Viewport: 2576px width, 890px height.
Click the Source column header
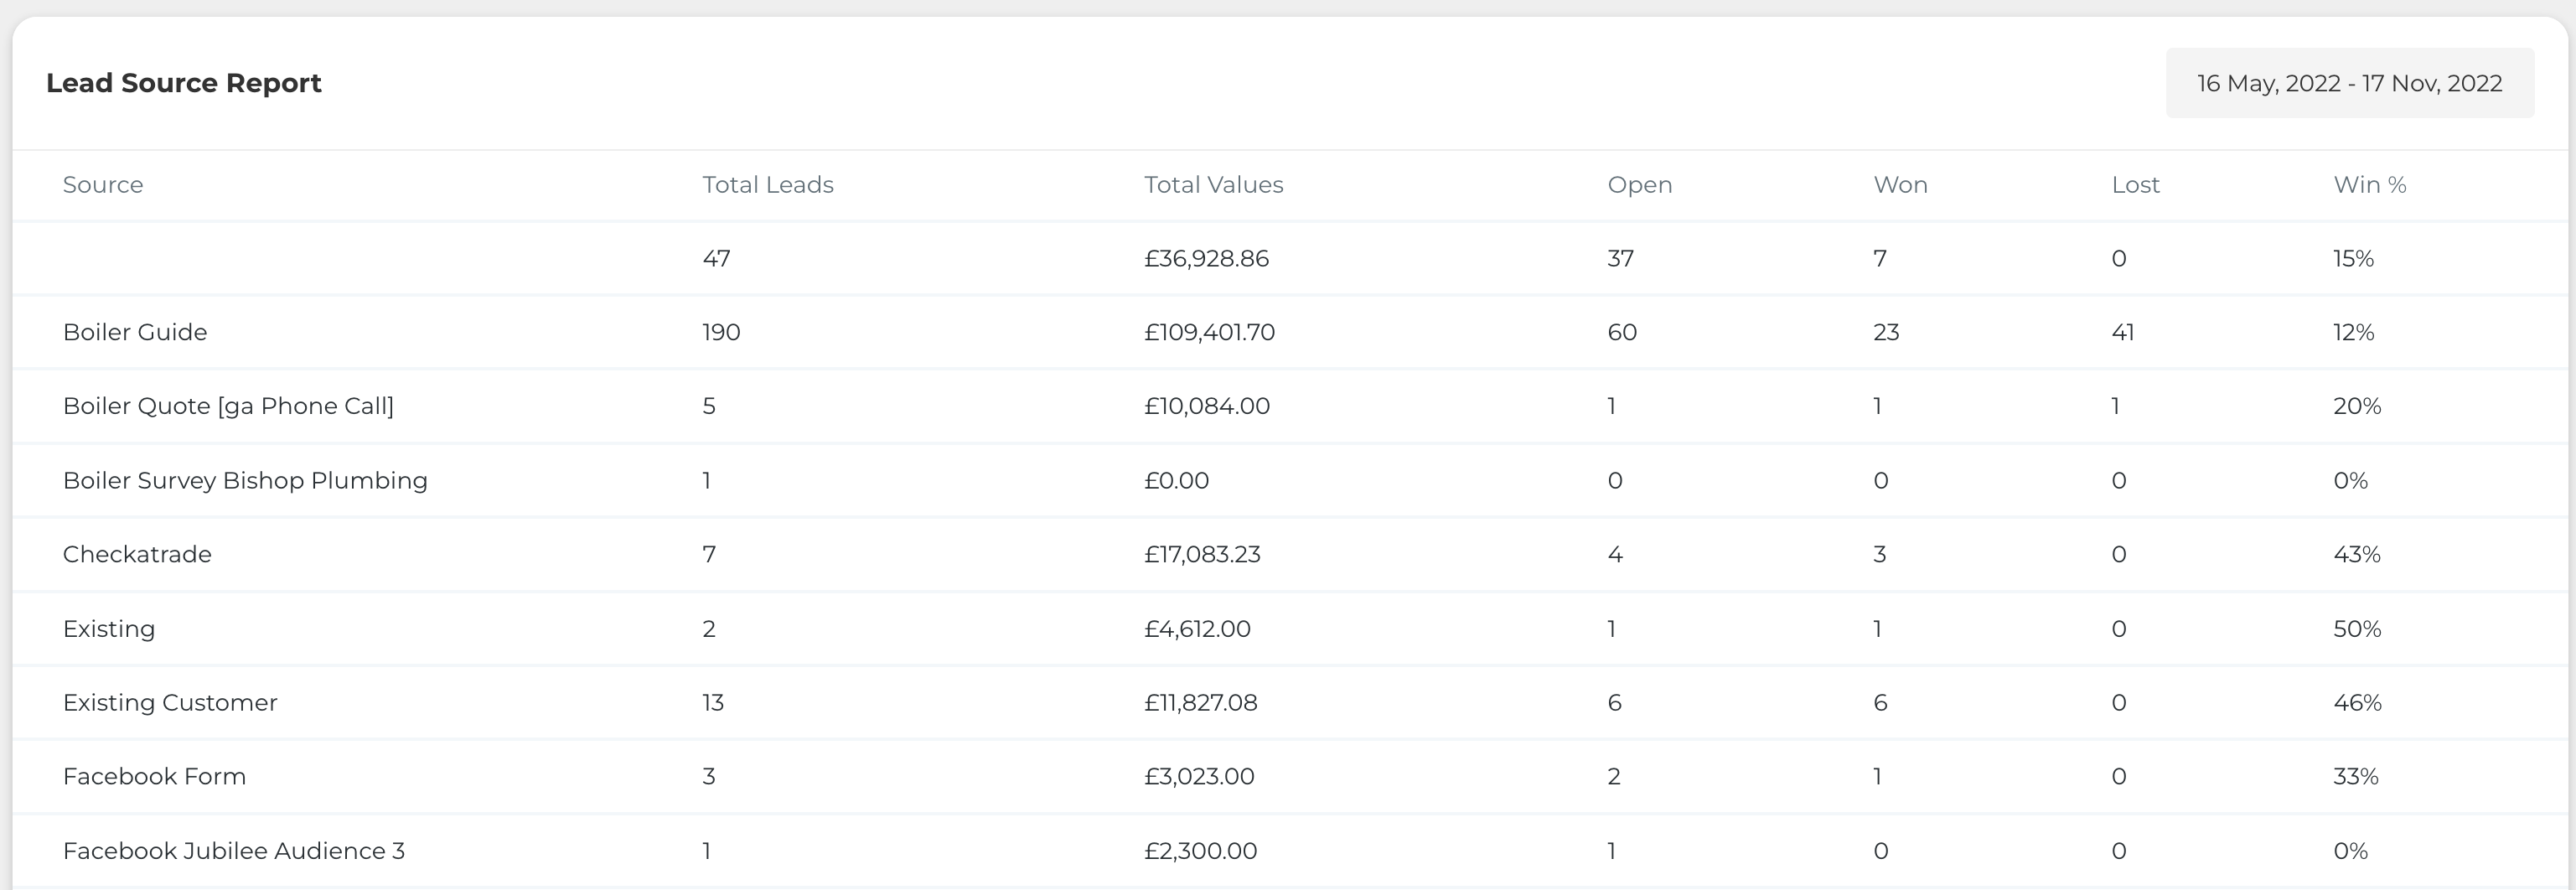pyautogui.click(x=103, y=185)
